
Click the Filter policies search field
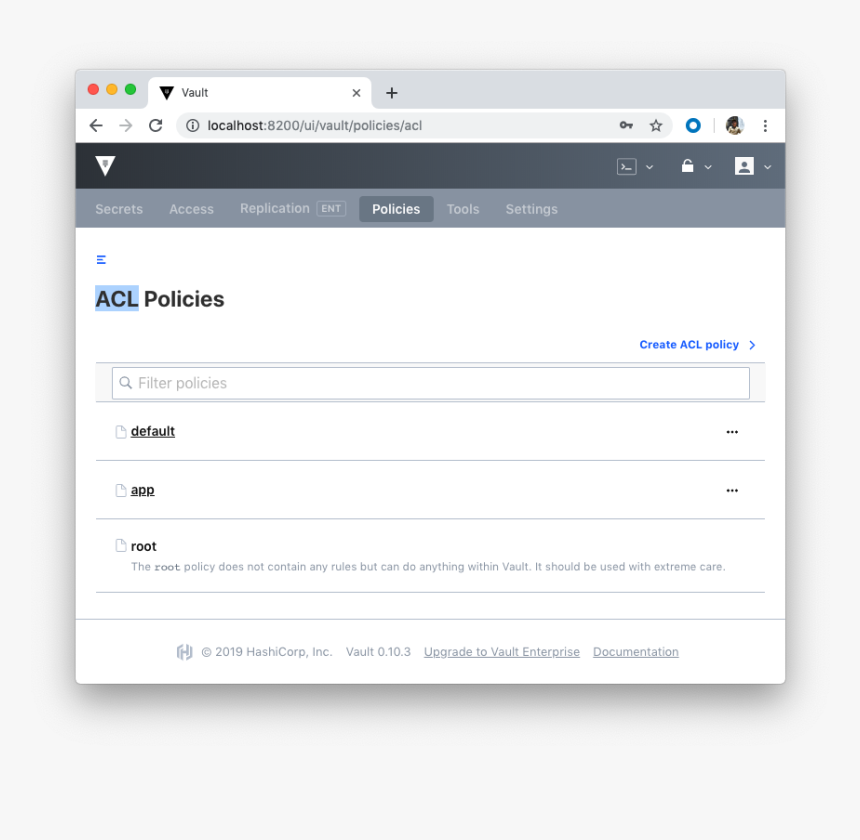430,383
